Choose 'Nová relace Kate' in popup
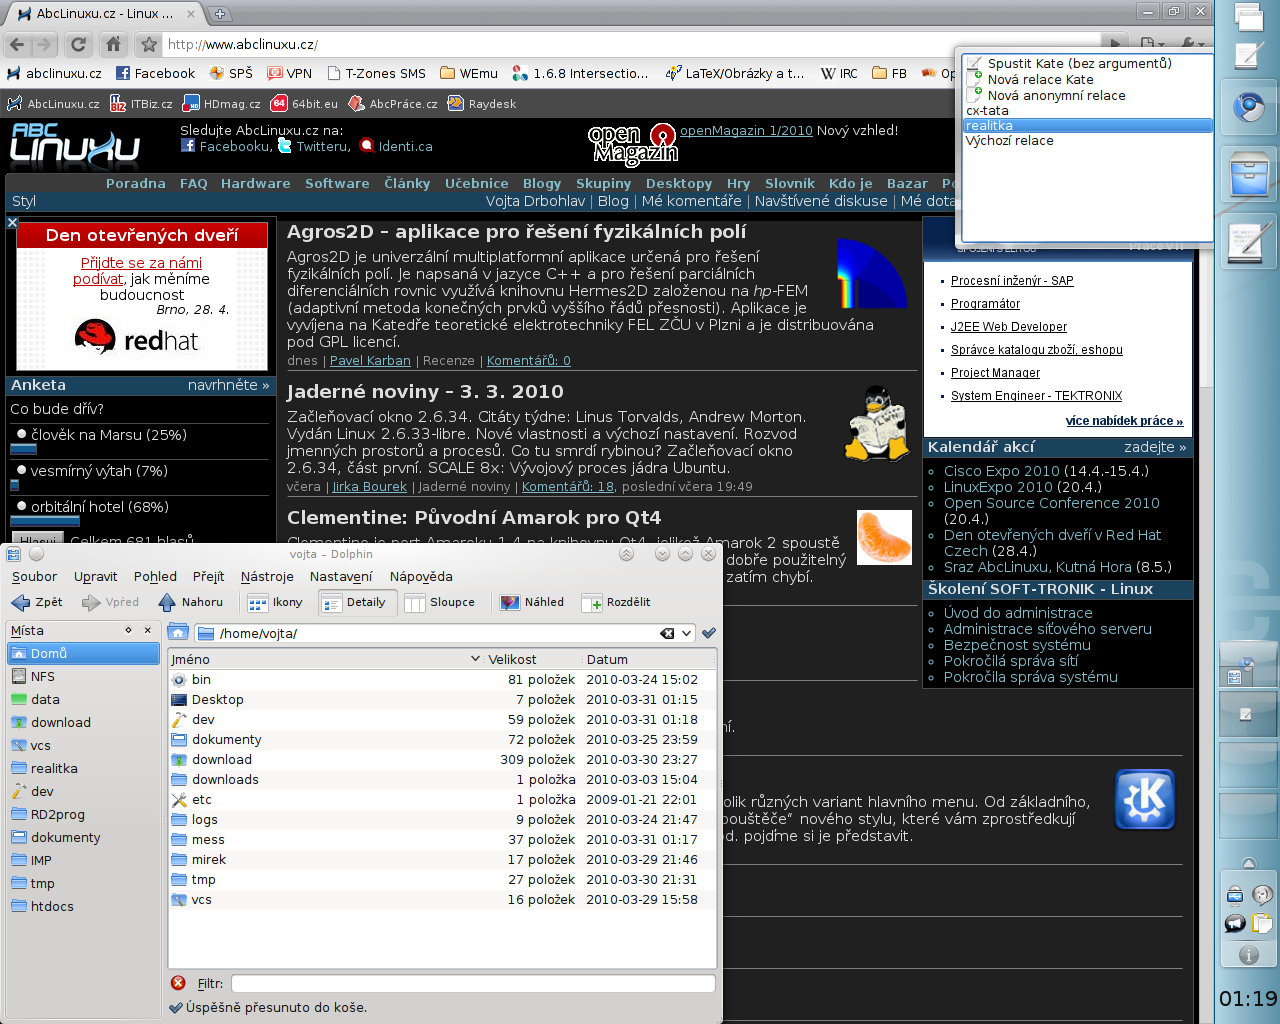Image resolution: width=1280 pixels, height=1024 pixels. click(x=1040, y=79)
